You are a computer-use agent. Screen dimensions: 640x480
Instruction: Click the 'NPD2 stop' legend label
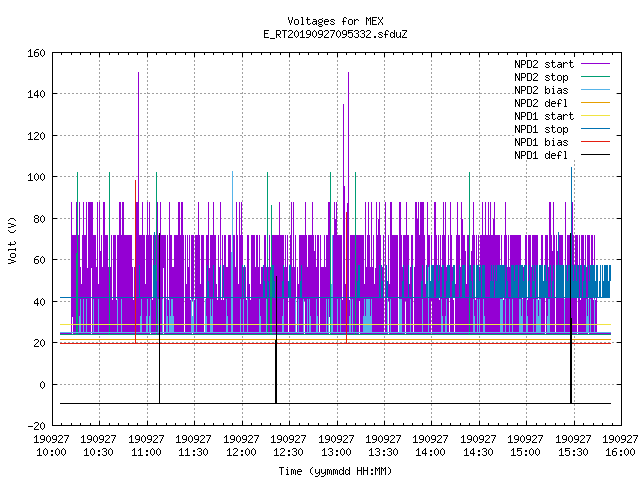click(541, 77)
